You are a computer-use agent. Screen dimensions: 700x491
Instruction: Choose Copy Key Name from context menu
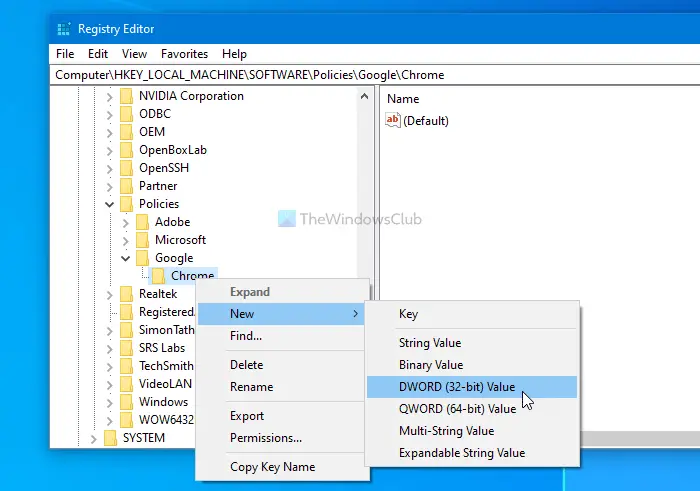(x=282, y=467)
